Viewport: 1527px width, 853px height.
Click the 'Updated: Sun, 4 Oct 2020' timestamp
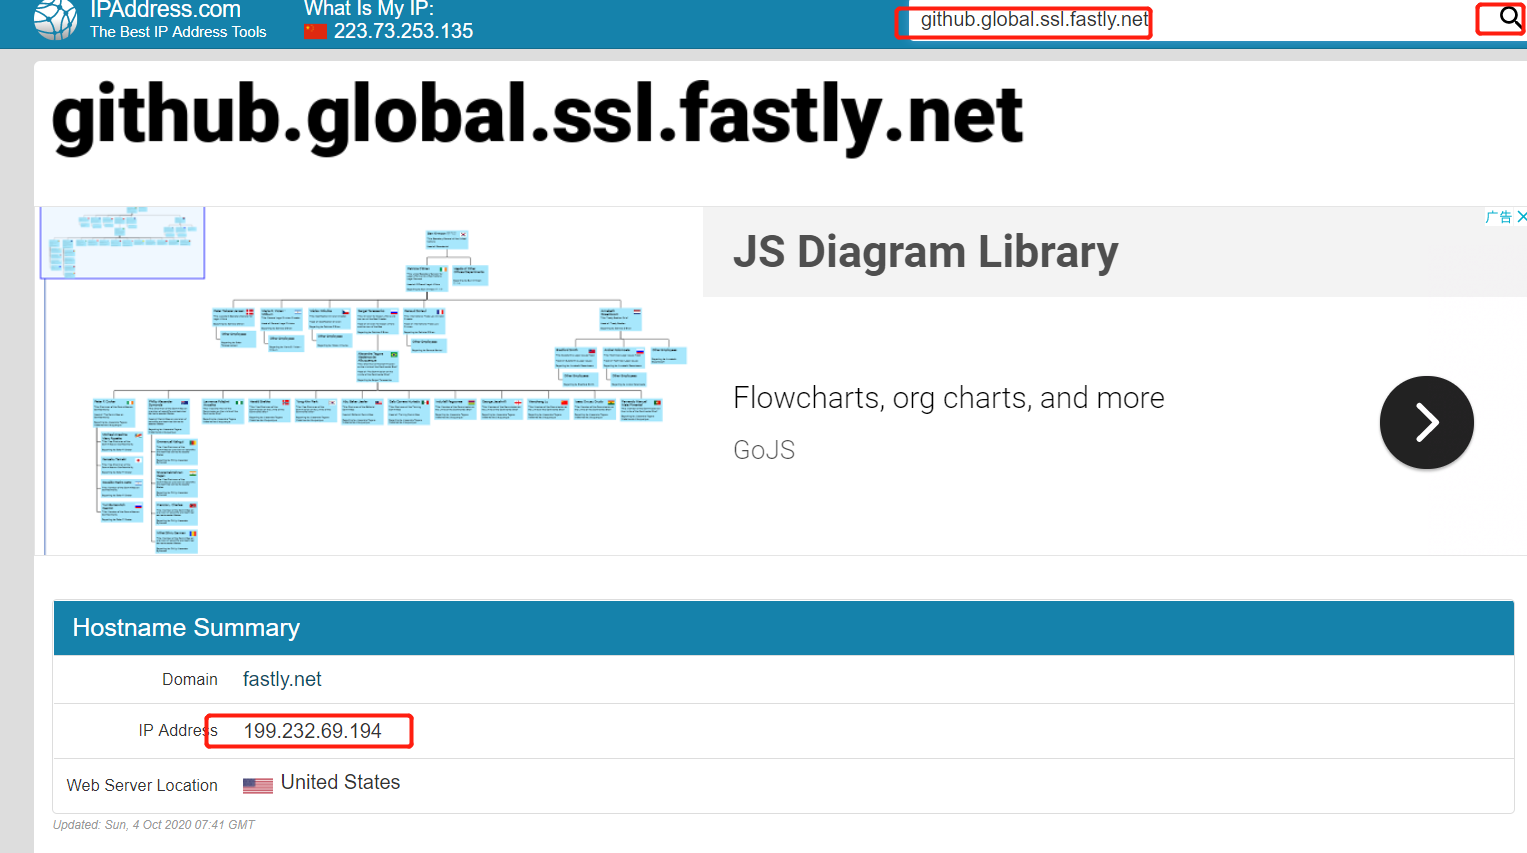click(x=154, y=825)
